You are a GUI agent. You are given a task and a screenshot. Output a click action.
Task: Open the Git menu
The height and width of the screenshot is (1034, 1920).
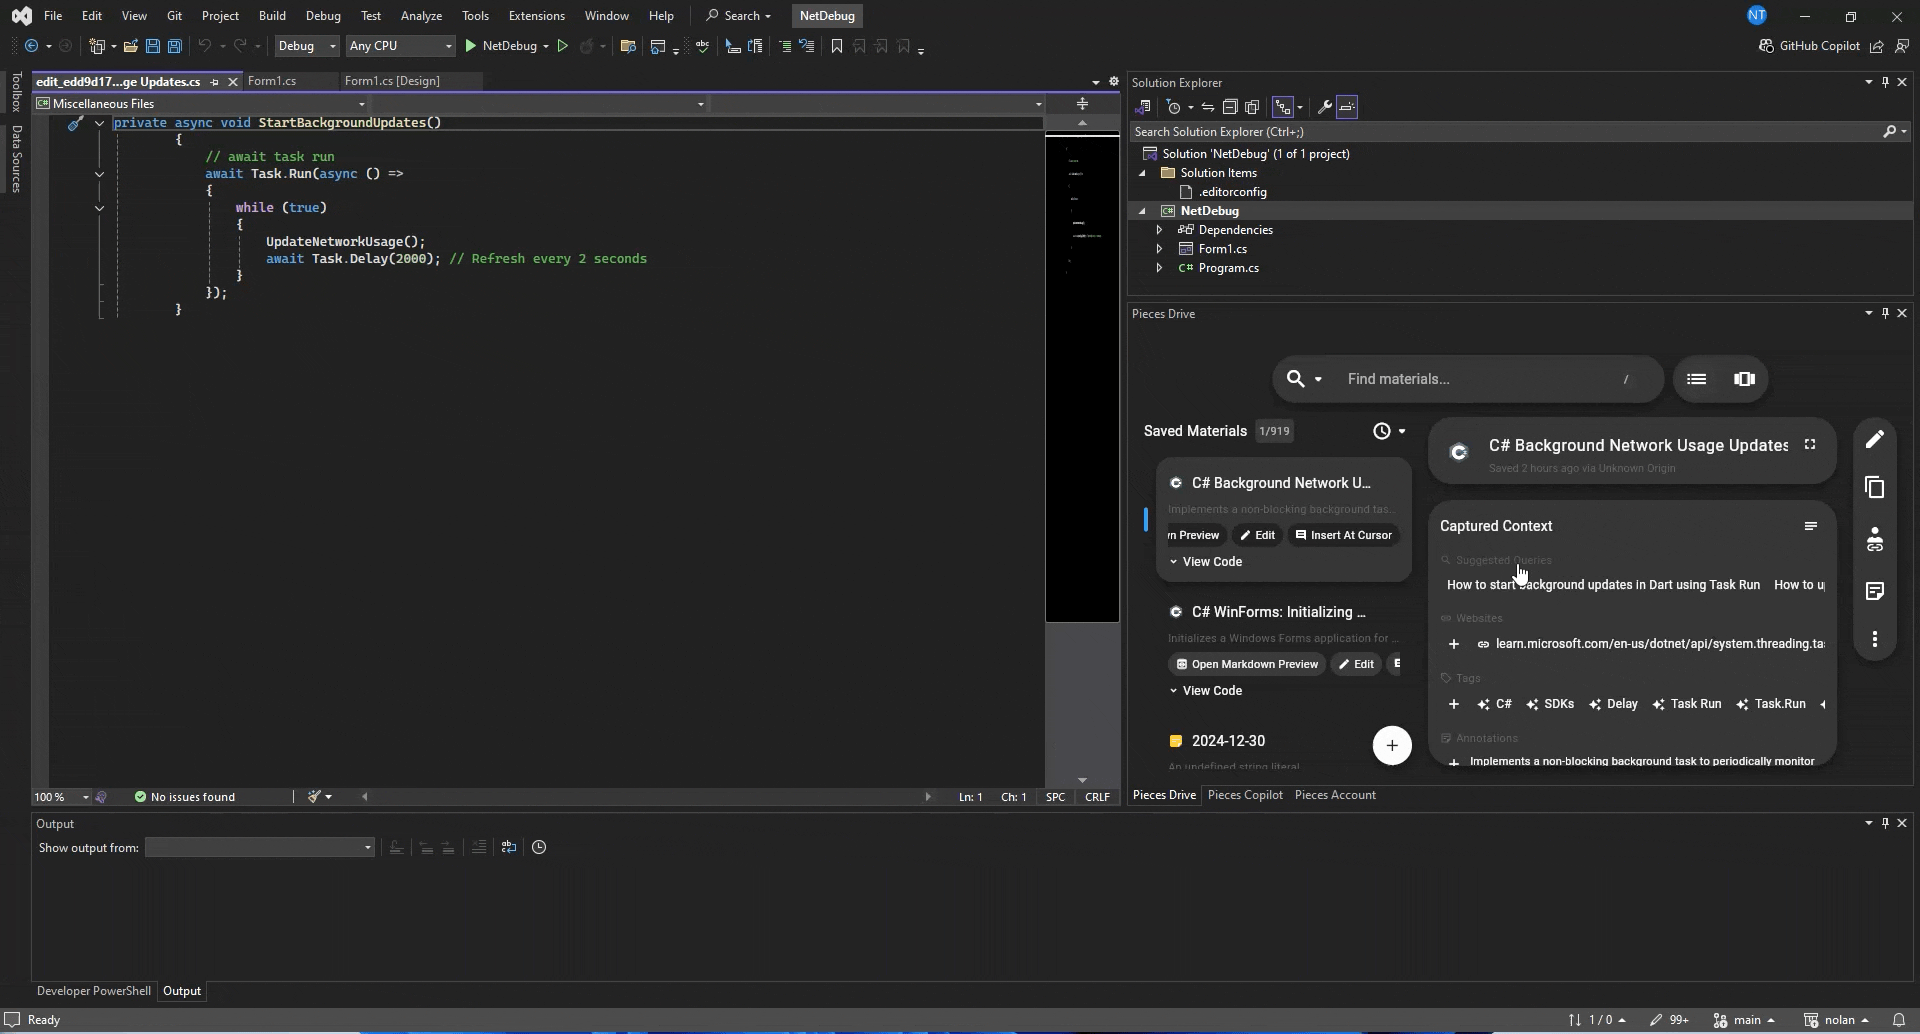174,16
